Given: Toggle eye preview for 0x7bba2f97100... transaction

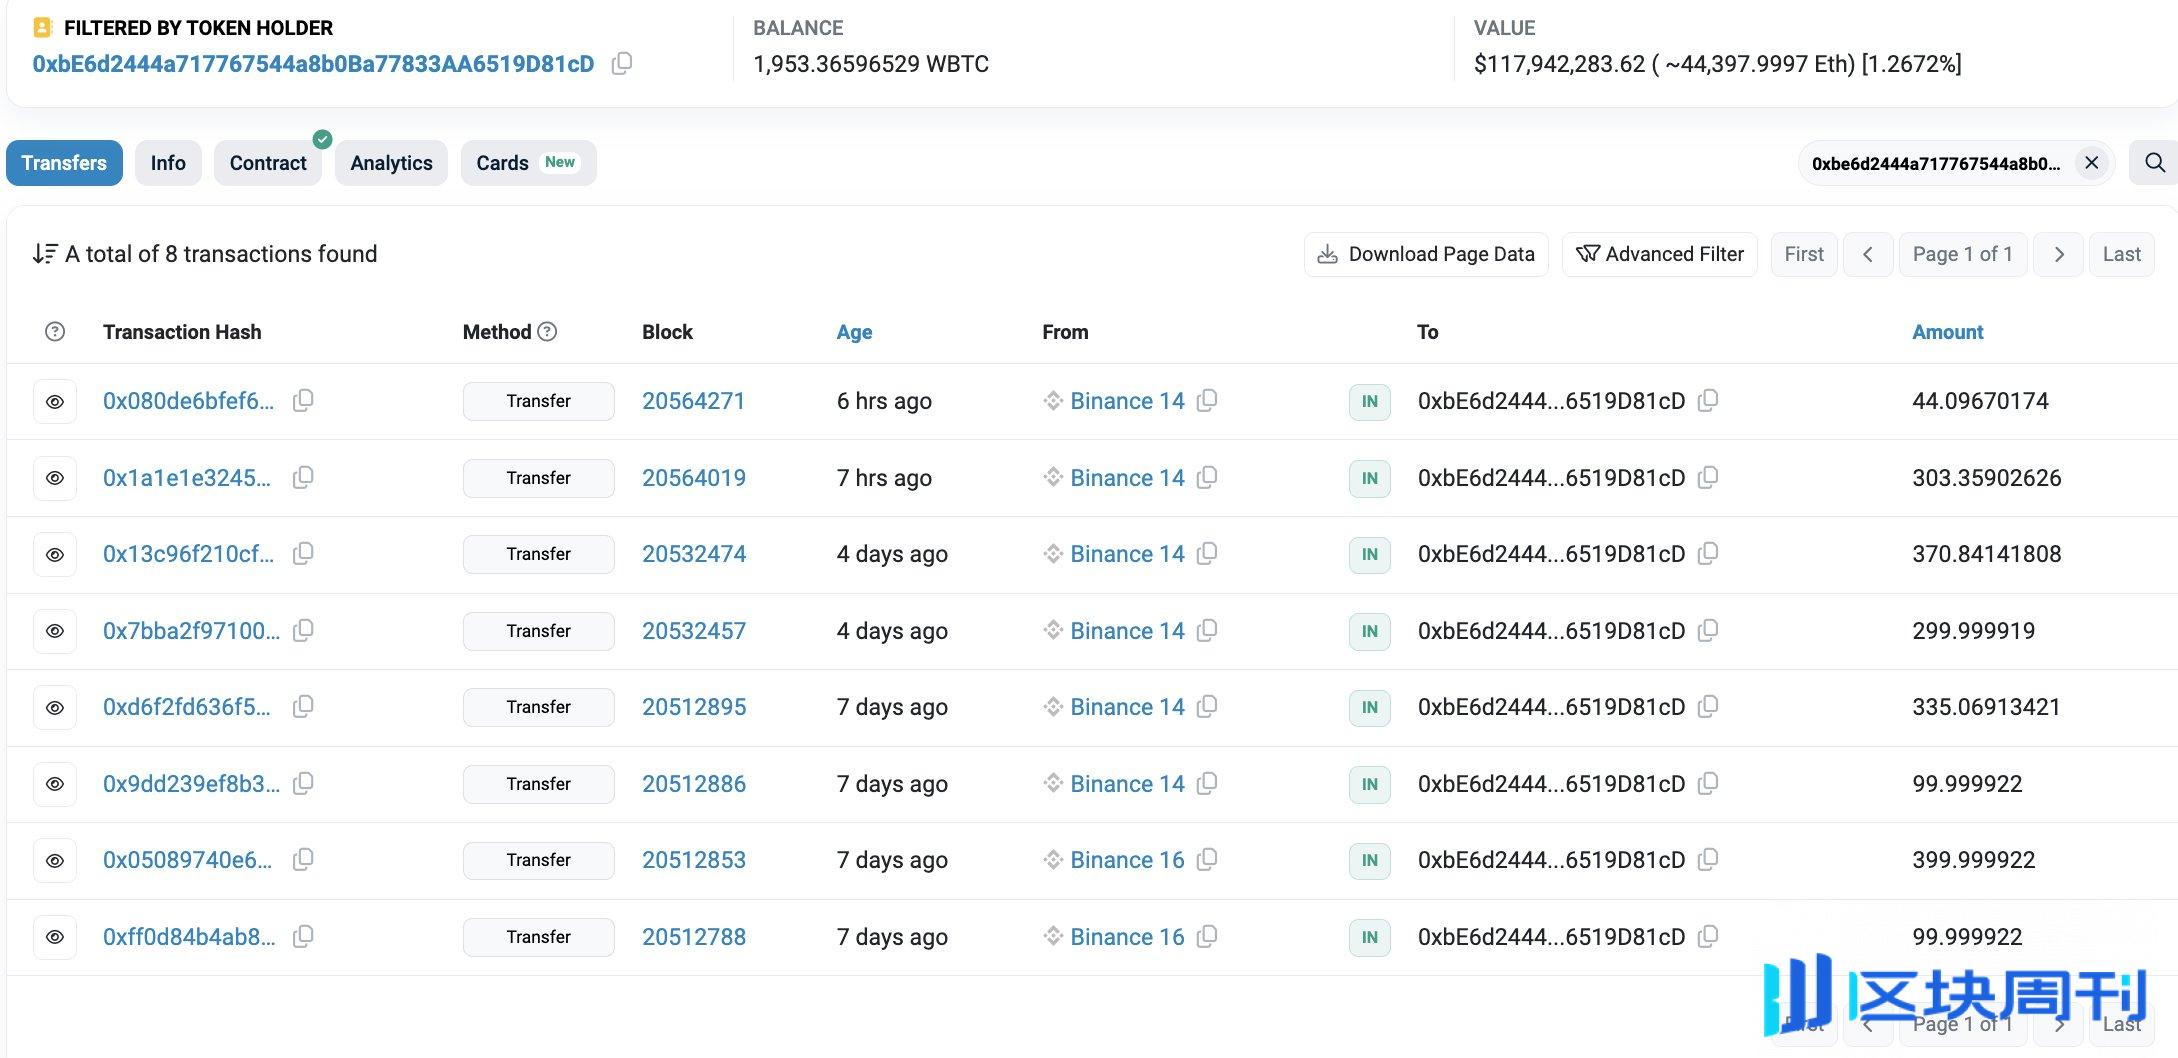Looking at the screenshot, I should (55, 631).
